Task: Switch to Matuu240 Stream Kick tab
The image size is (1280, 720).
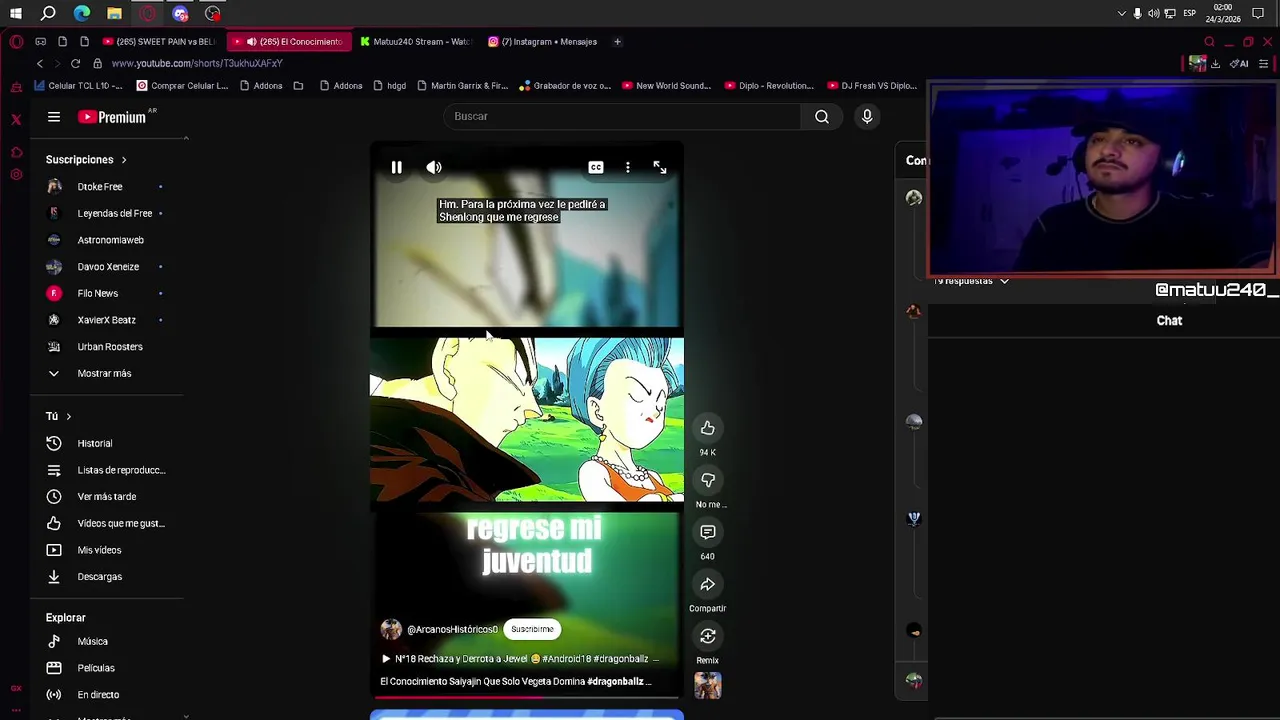Action: coord(416,42)
